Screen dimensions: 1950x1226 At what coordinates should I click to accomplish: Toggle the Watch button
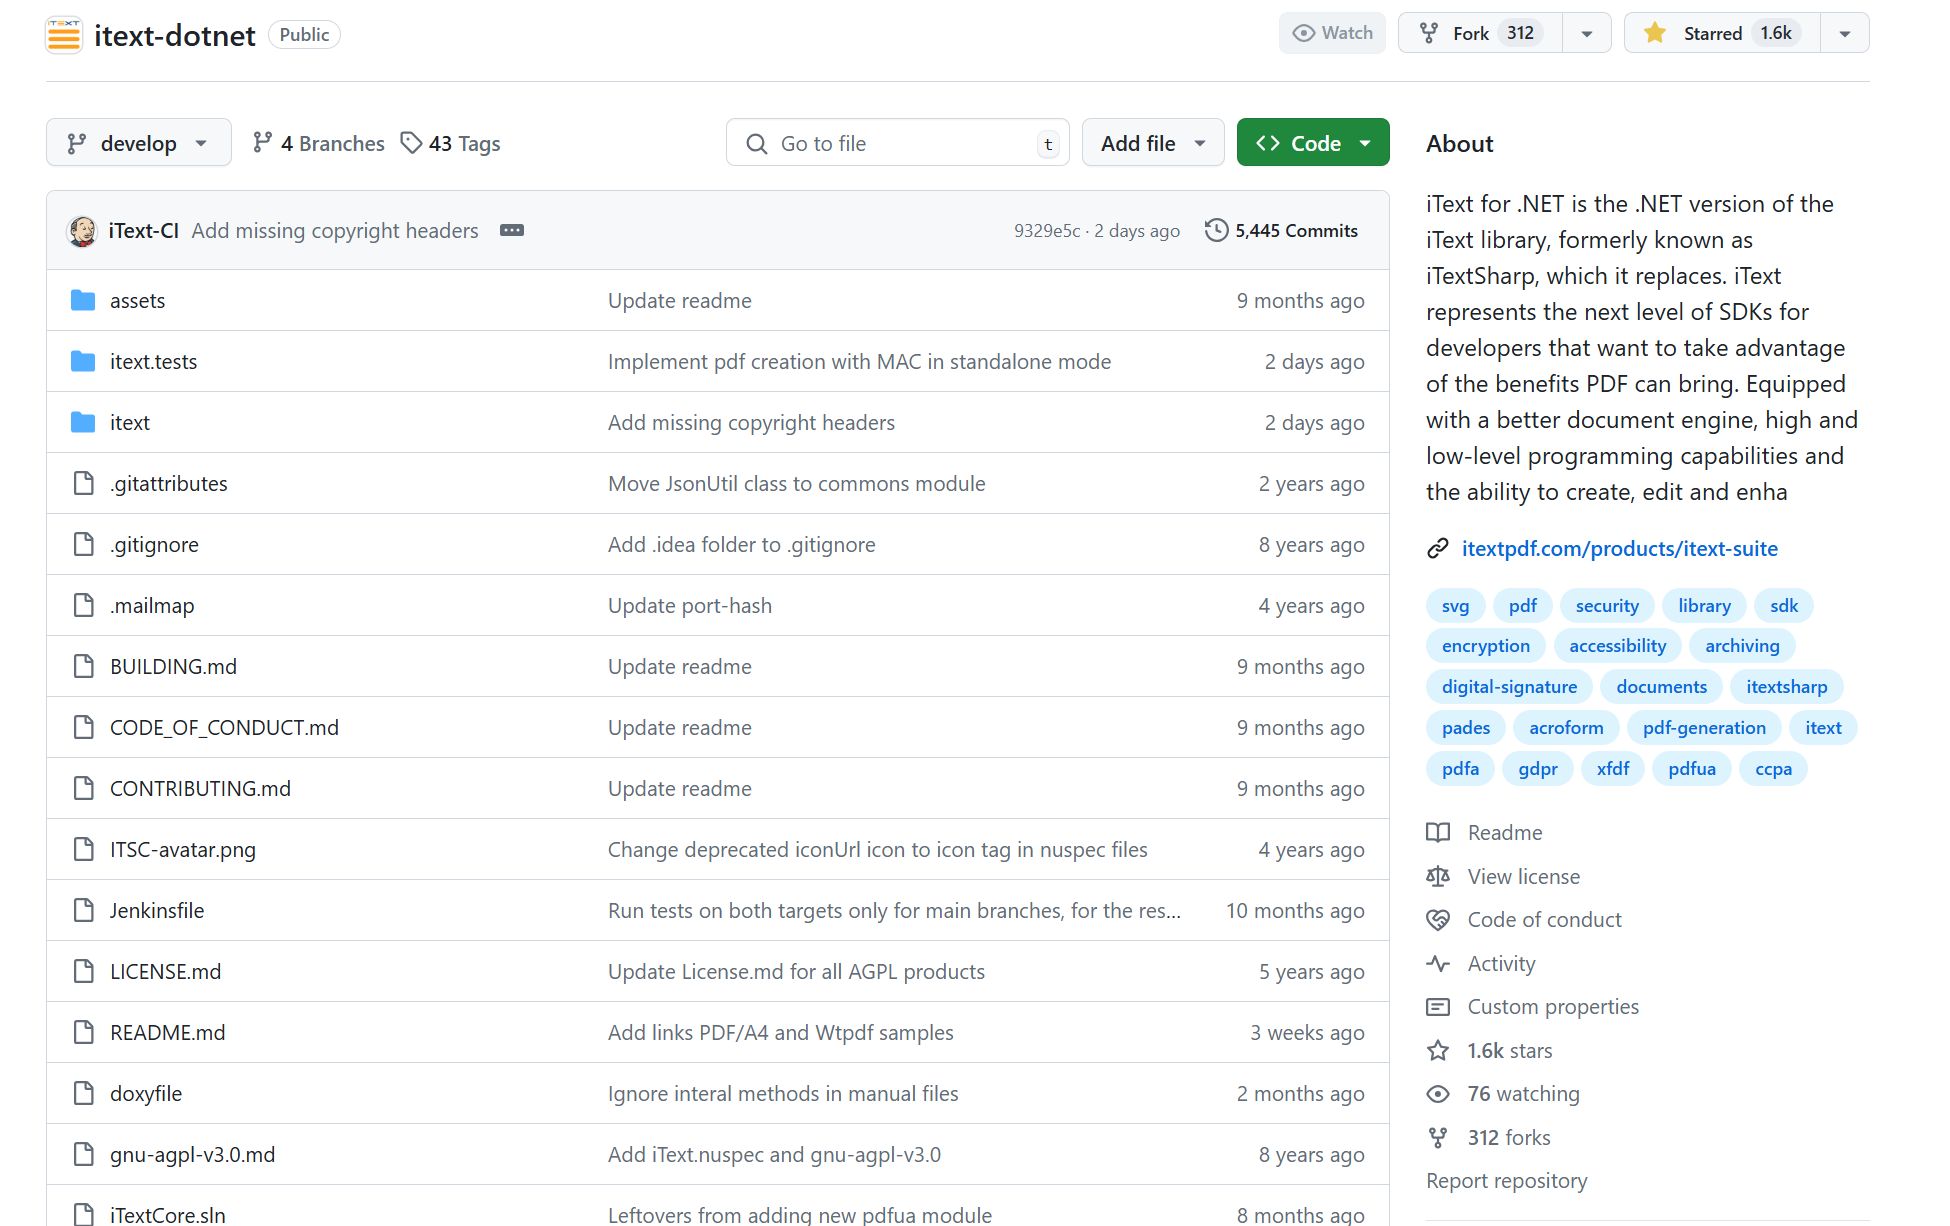(1332, 33)
